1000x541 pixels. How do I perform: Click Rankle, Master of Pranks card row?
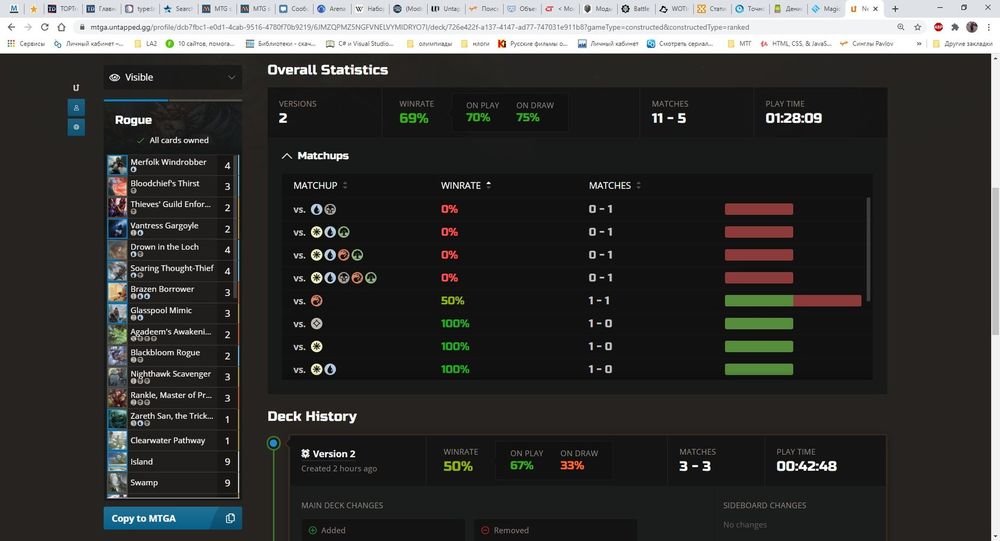coord(172,398)
